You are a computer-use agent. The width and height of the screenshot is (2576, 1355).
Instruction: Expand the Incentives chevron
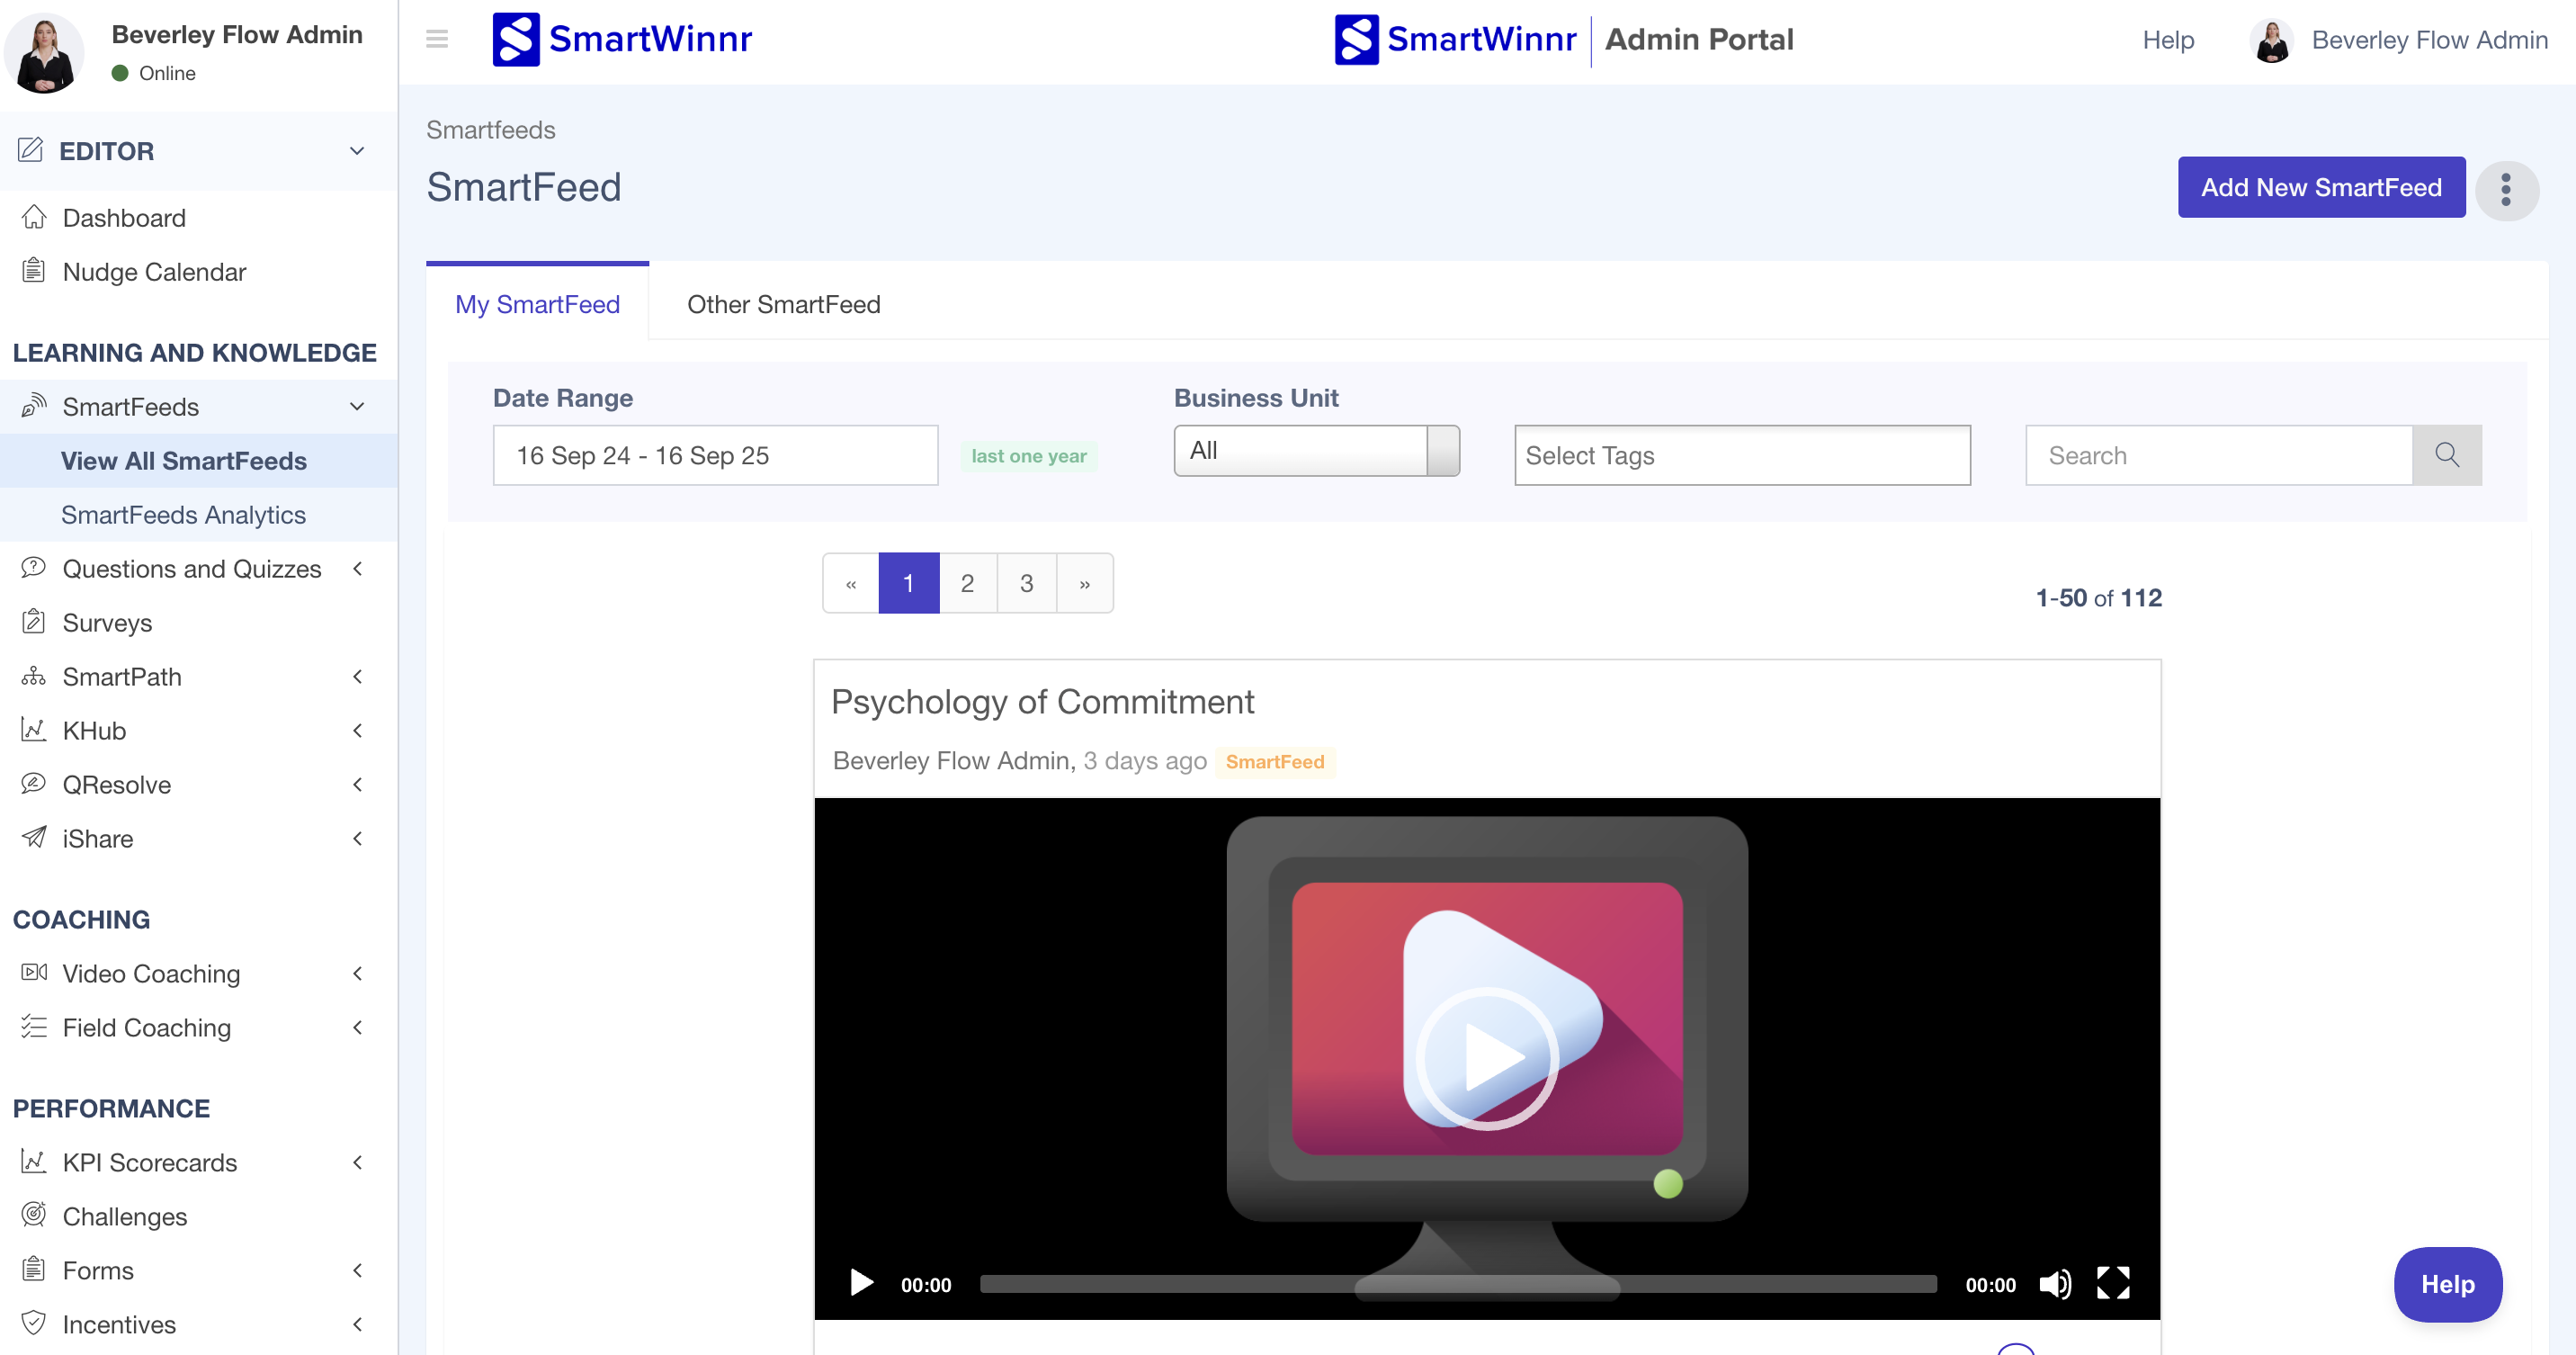click(357, 1325)
